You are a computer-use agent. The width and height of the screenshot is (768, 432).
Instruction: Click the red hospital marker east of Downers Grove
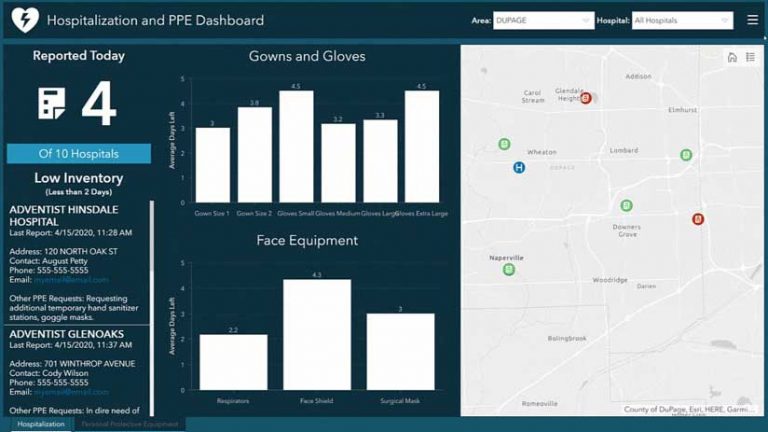(698, 219)
